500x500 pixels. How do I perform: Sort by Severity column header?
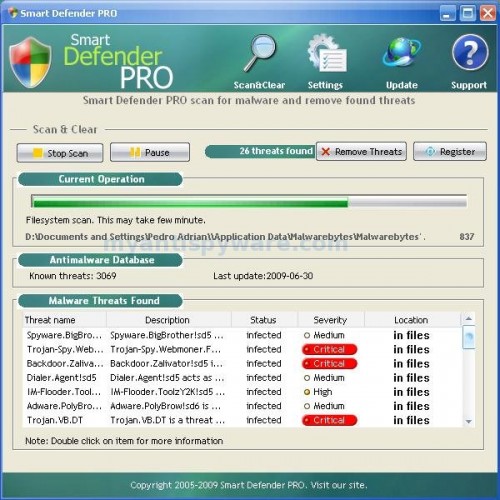[x=331, y=320]
